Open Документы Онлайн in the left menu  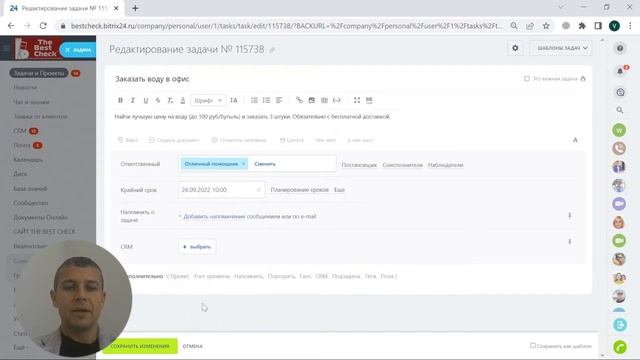tap(40, 217)
